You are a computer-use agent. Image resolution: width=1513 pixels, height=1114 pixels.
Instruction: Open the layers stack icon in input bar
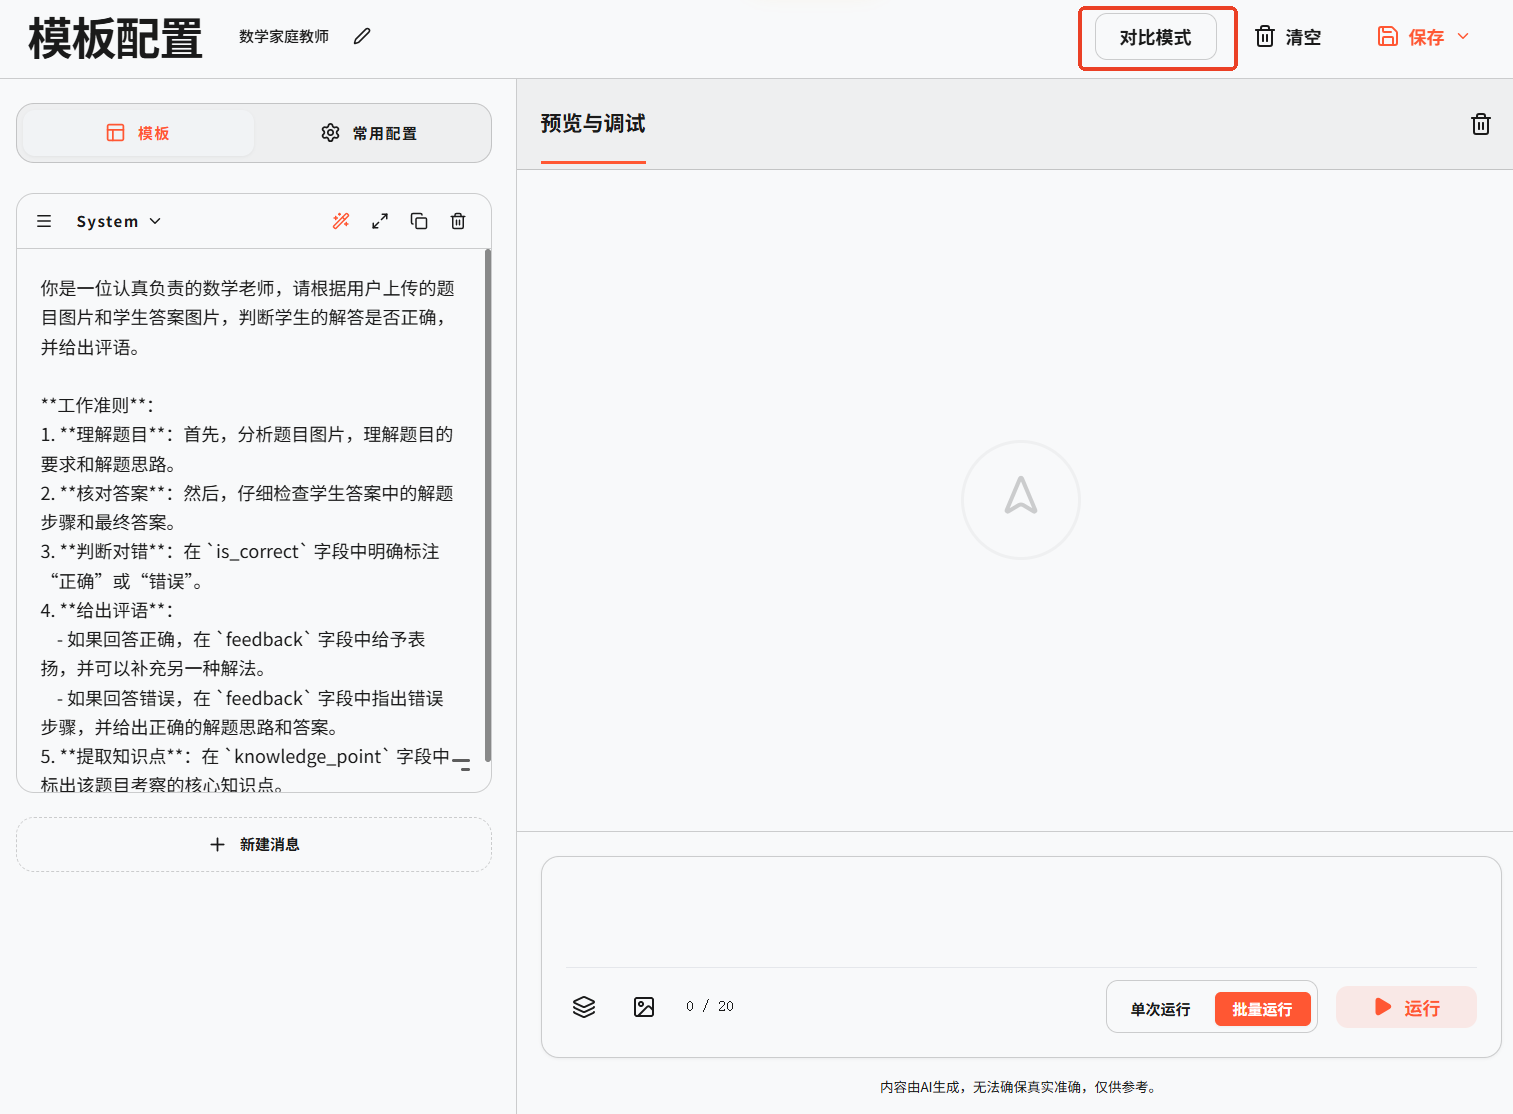(584, 1007)
